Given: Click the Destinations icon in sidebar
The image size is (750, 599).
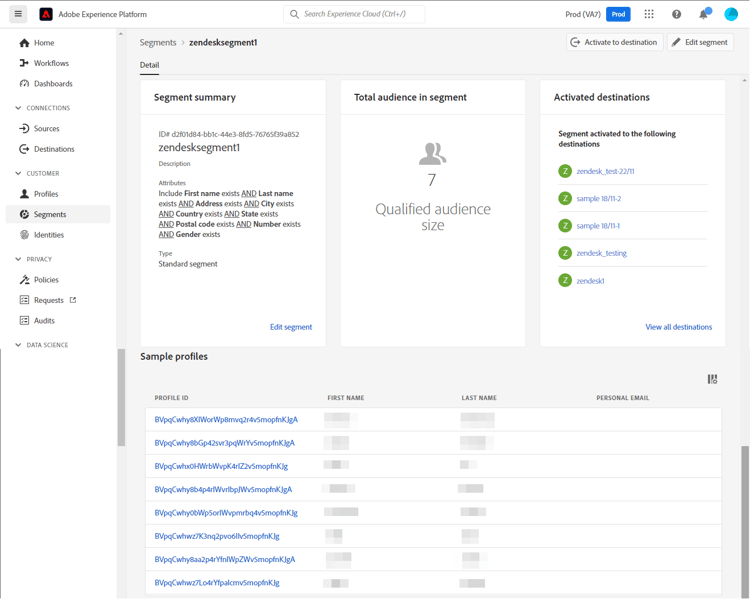Looking at the screenshot, I should [x=24, y=149].
